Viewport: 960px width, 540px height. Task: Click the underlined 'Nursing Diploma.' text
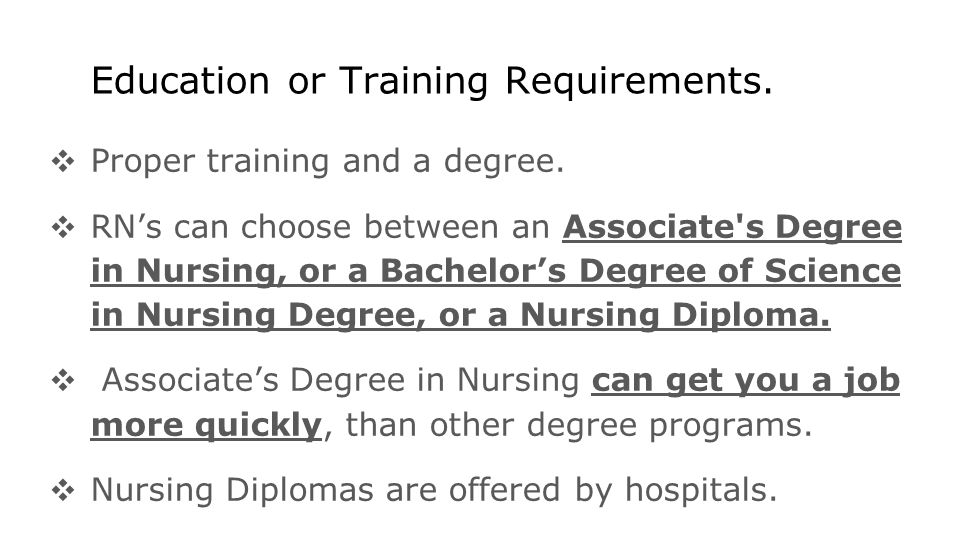point(675,315)
